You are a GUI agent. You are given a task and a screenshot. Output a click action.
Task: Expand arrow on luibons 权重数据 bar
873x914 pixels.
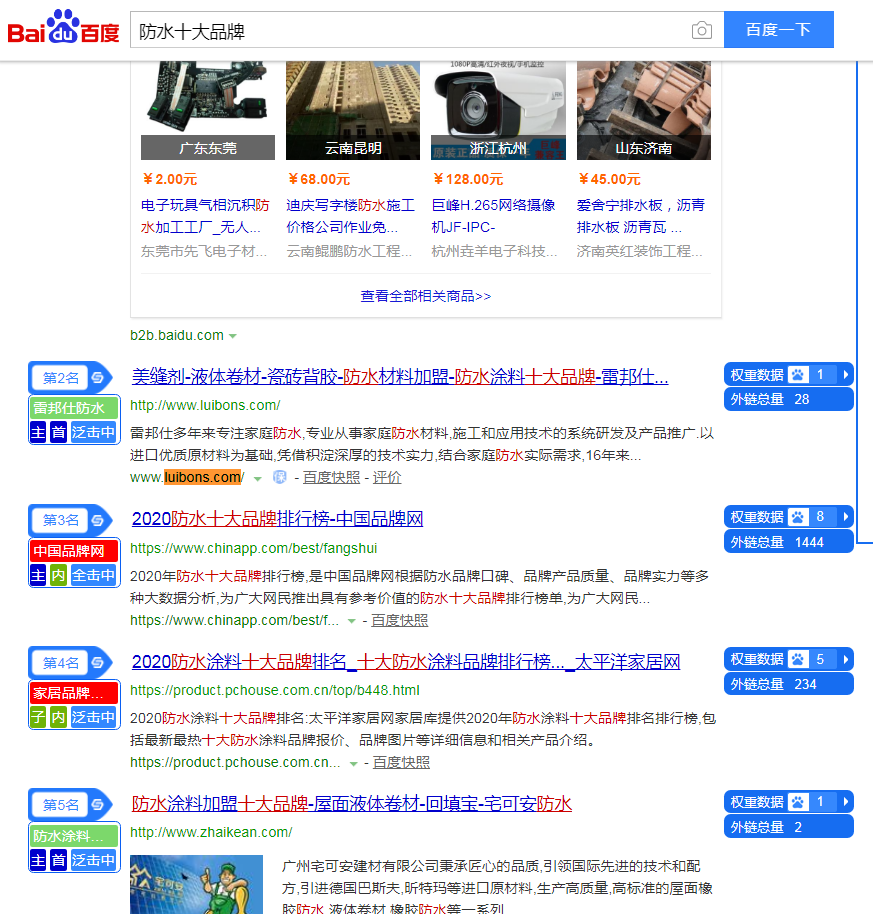[x=846, y=374]
